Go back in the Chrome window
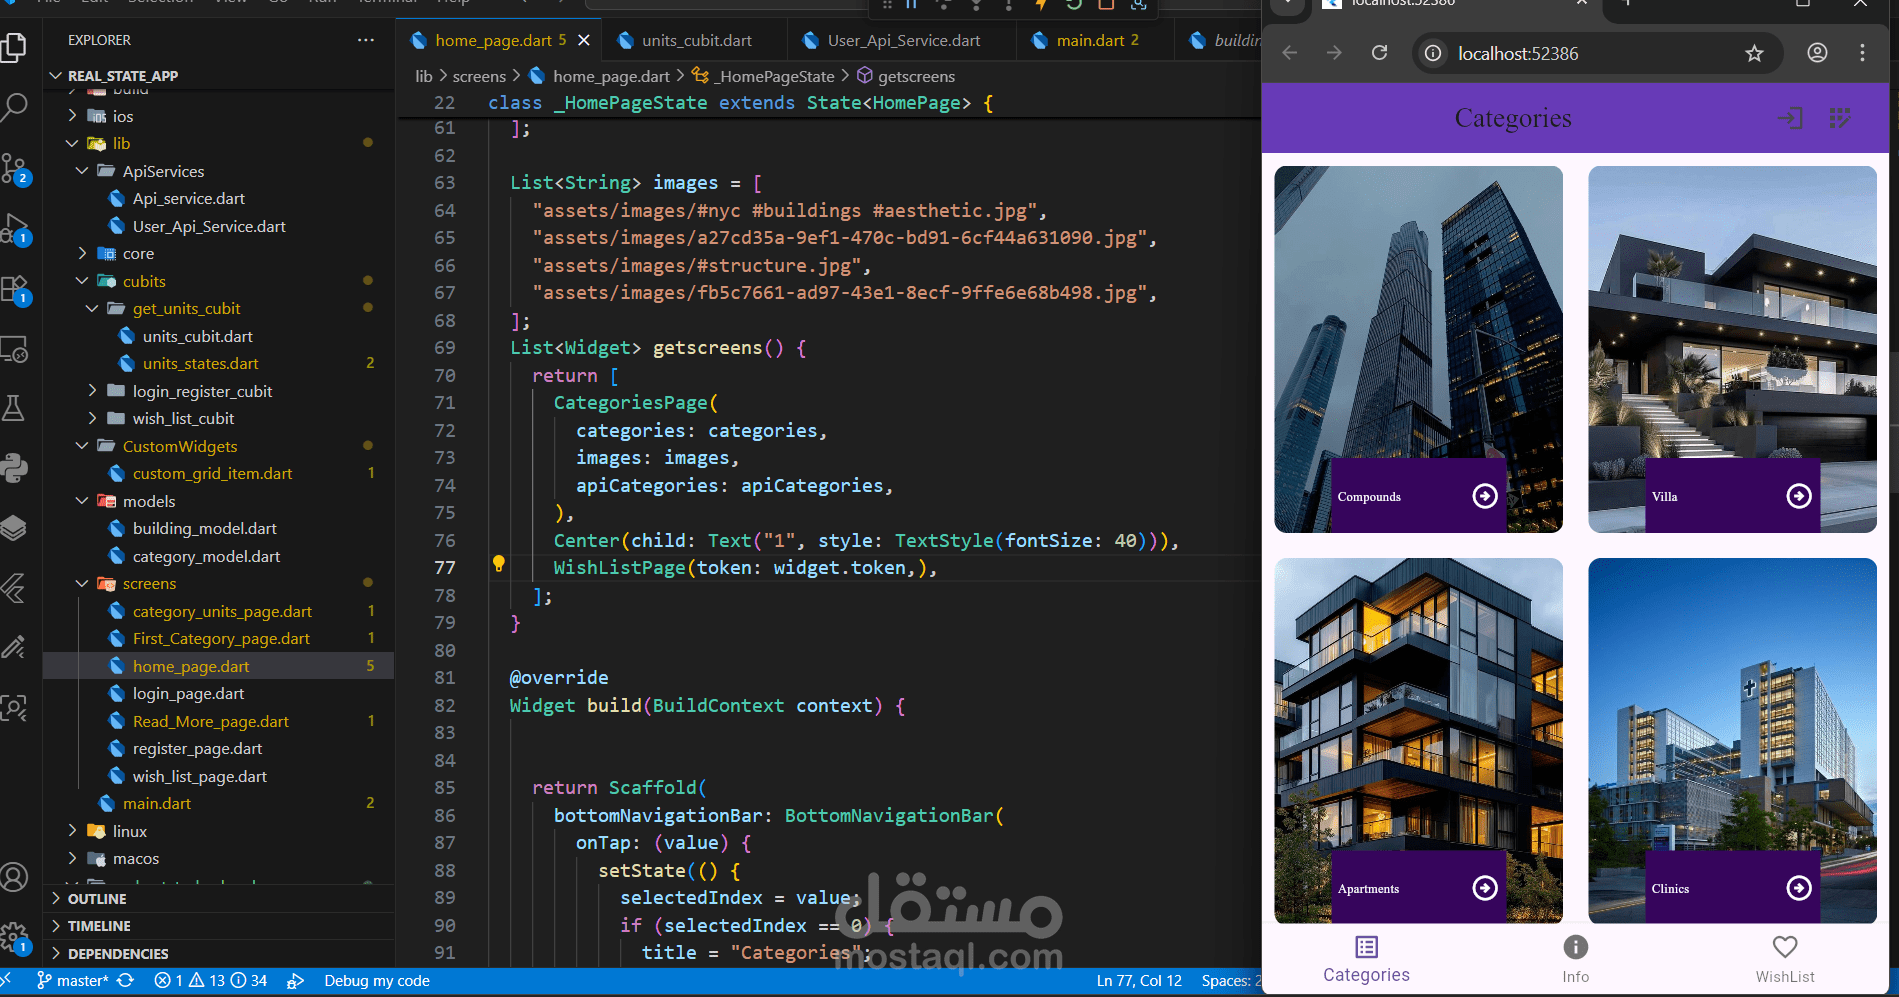This screenshot has height=997, width=1899. point(1290,53)
